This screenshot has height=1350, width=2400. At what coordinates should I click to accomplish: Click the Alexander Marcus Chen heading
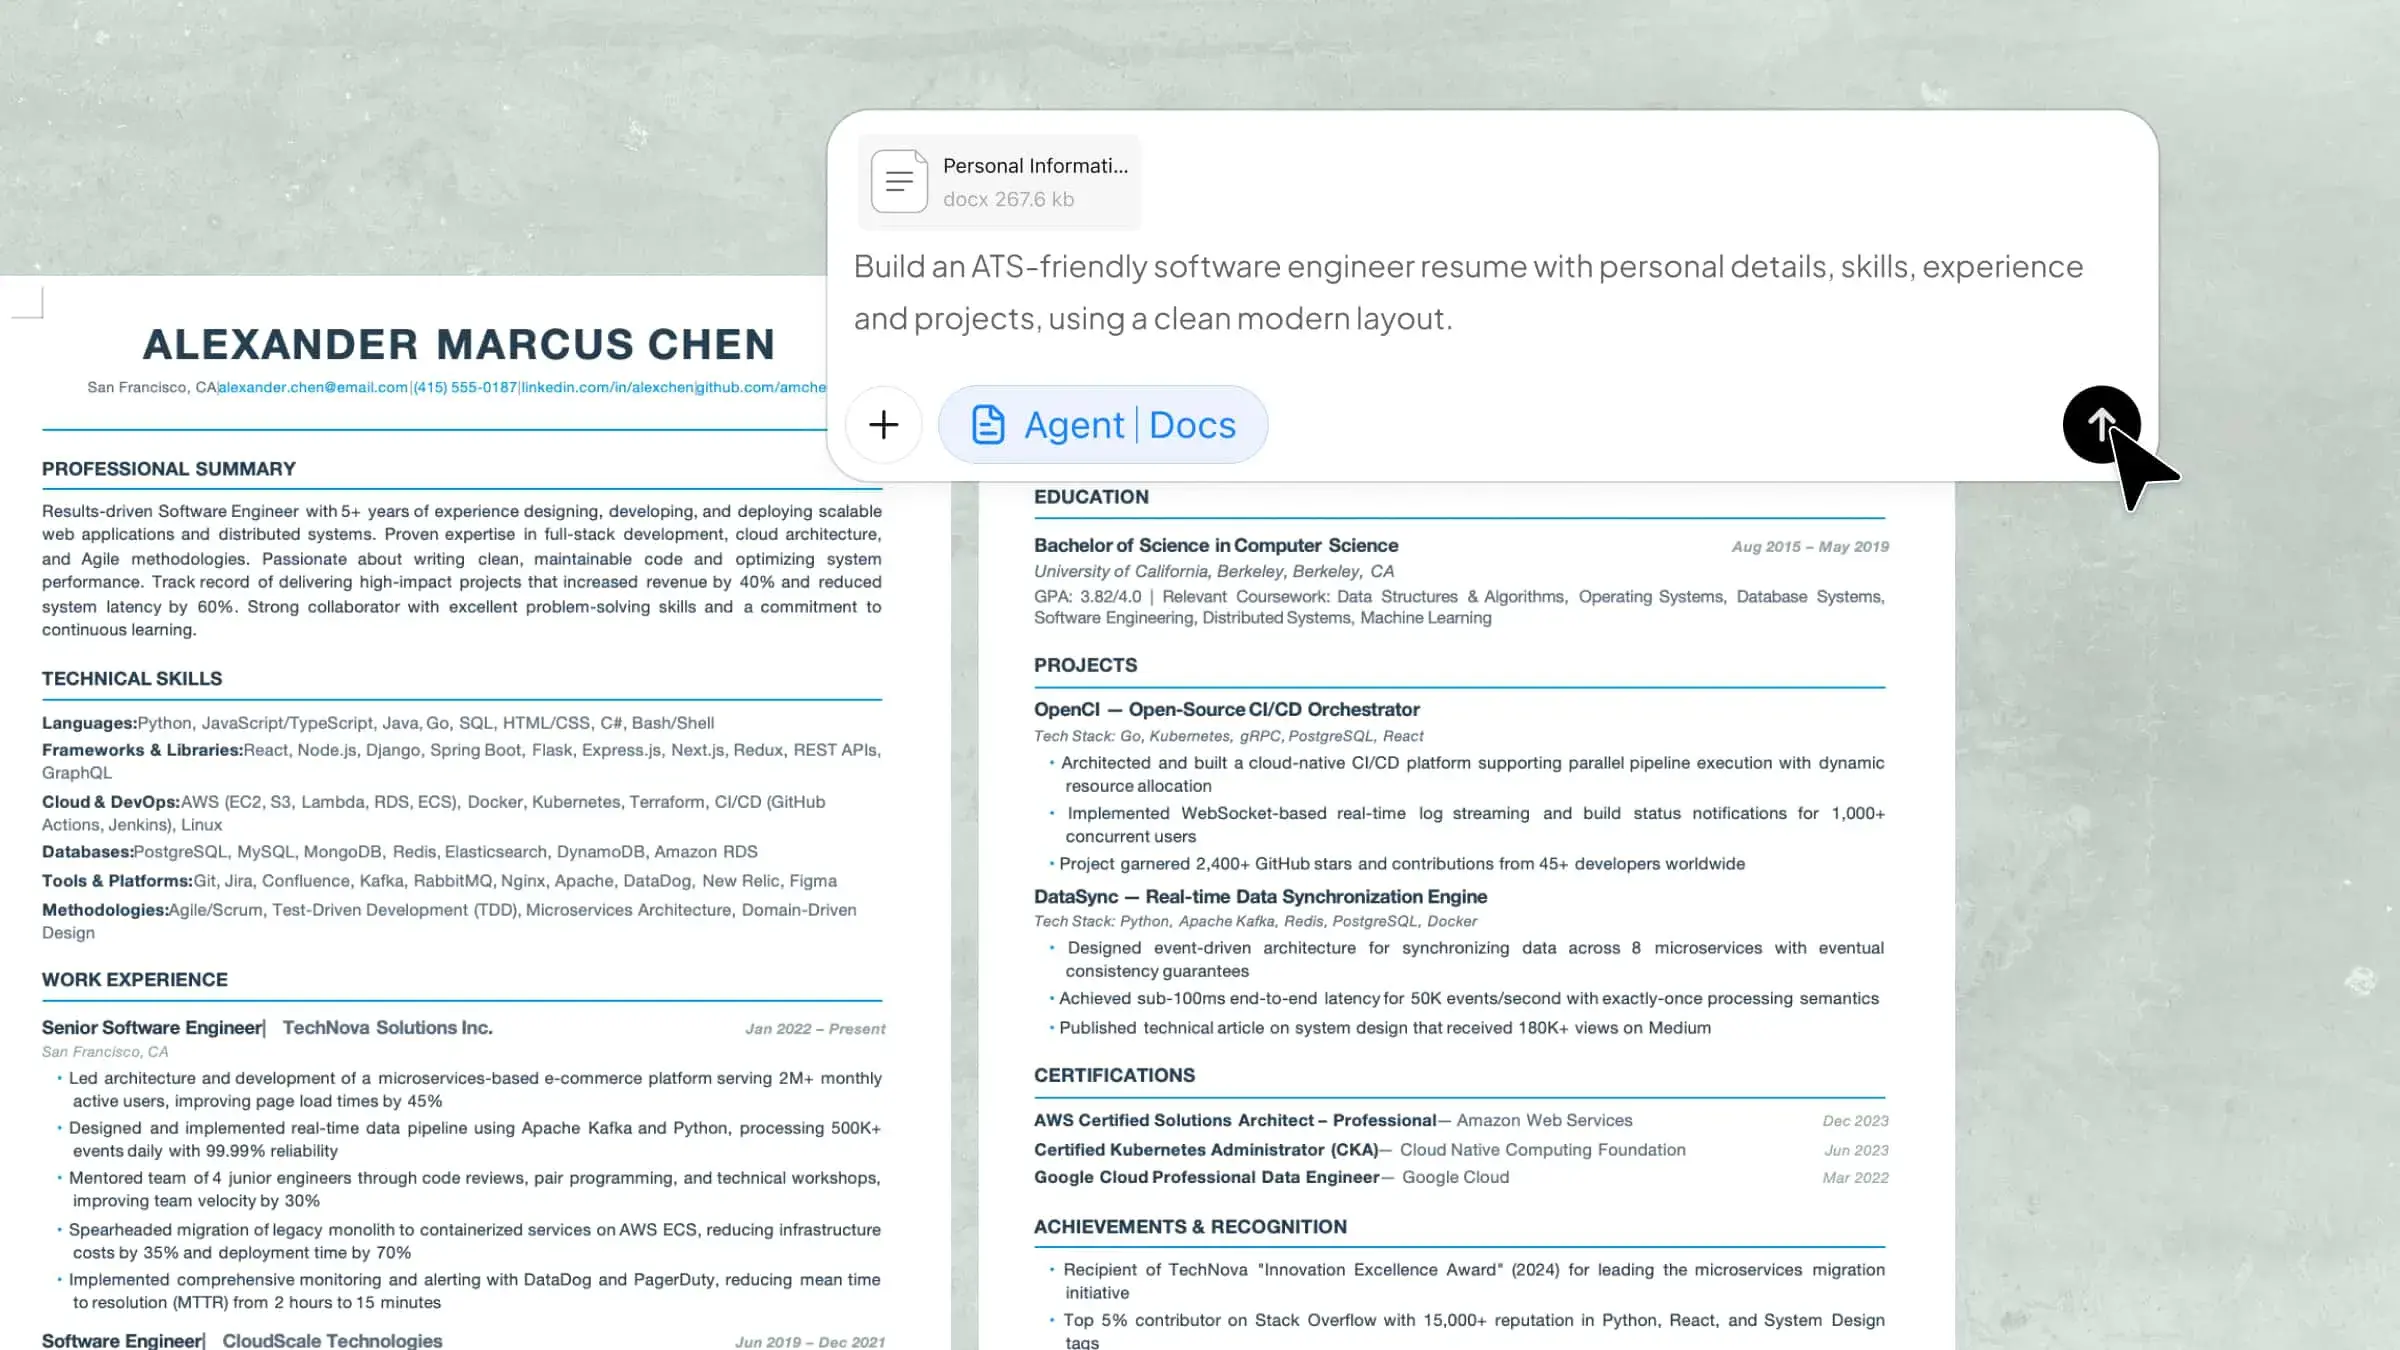[459, 344]
